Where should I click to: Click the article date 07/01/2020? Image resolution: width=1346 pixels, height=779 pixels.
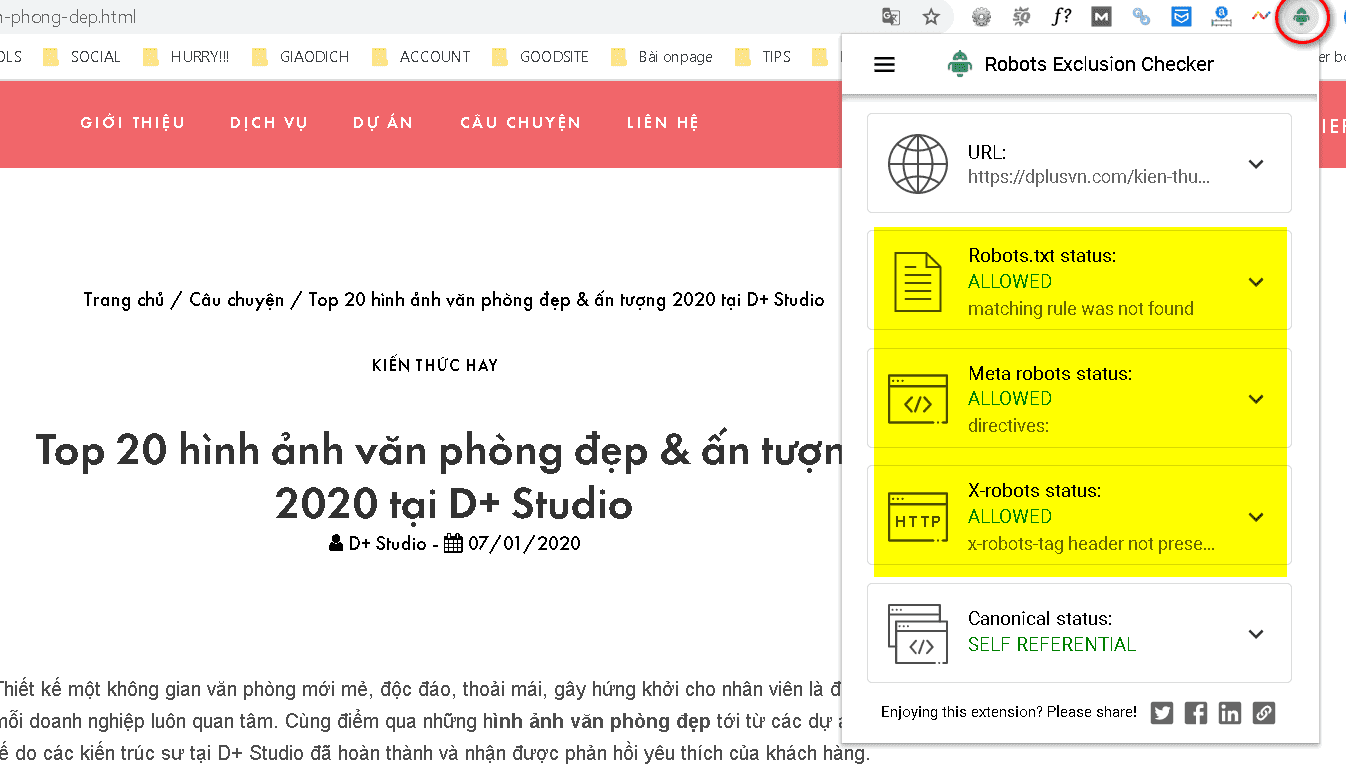pos(524,544)
